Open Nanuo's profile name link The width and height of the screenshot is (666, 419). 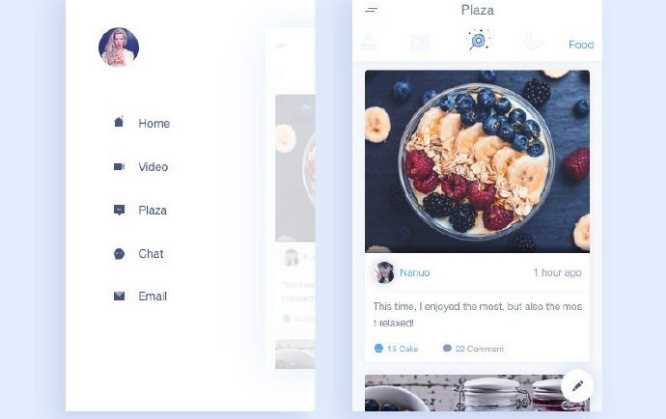click(x=415, y=273)
